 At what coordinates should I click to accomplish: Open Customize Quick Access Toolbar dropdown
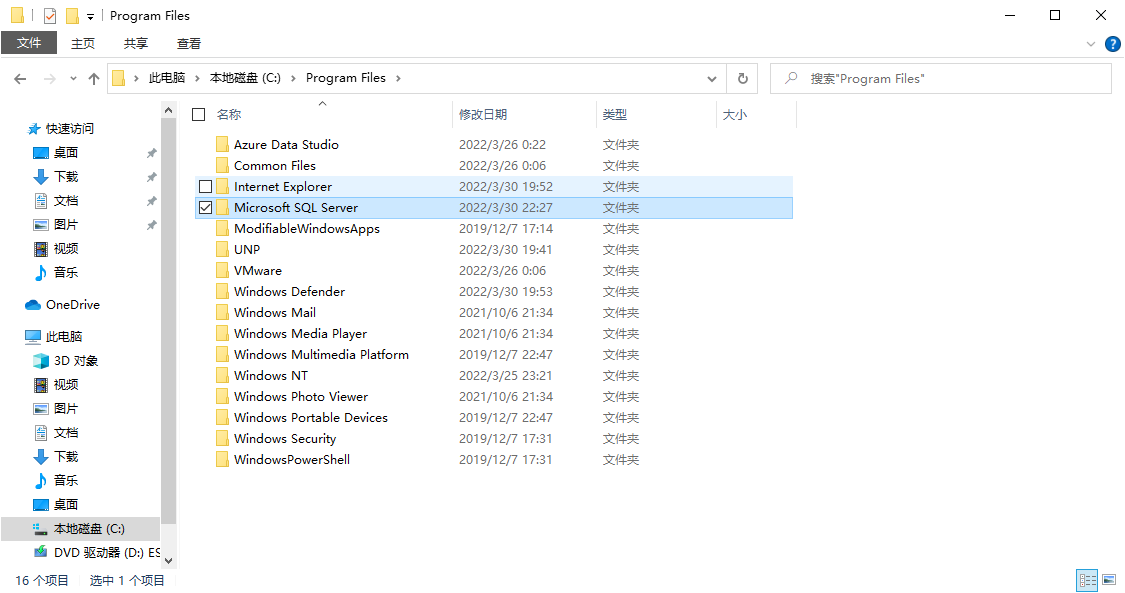90,16
